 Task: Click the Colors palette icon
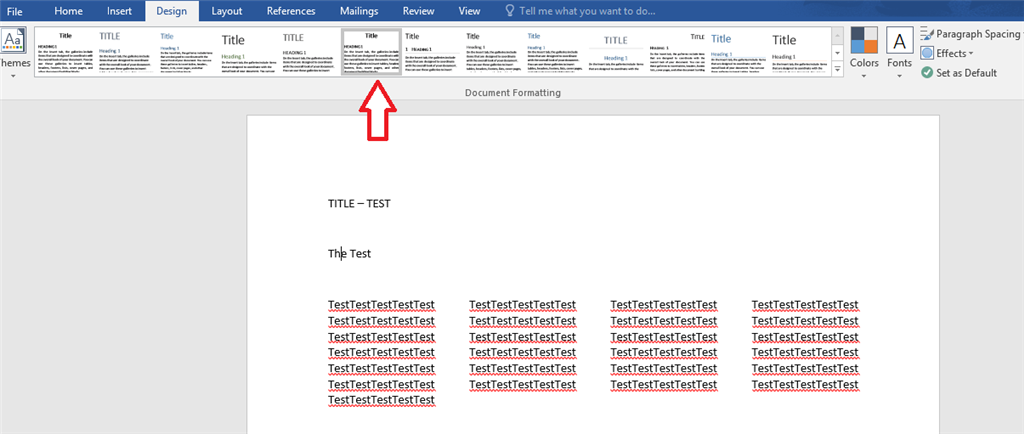(x=864, y=40)
